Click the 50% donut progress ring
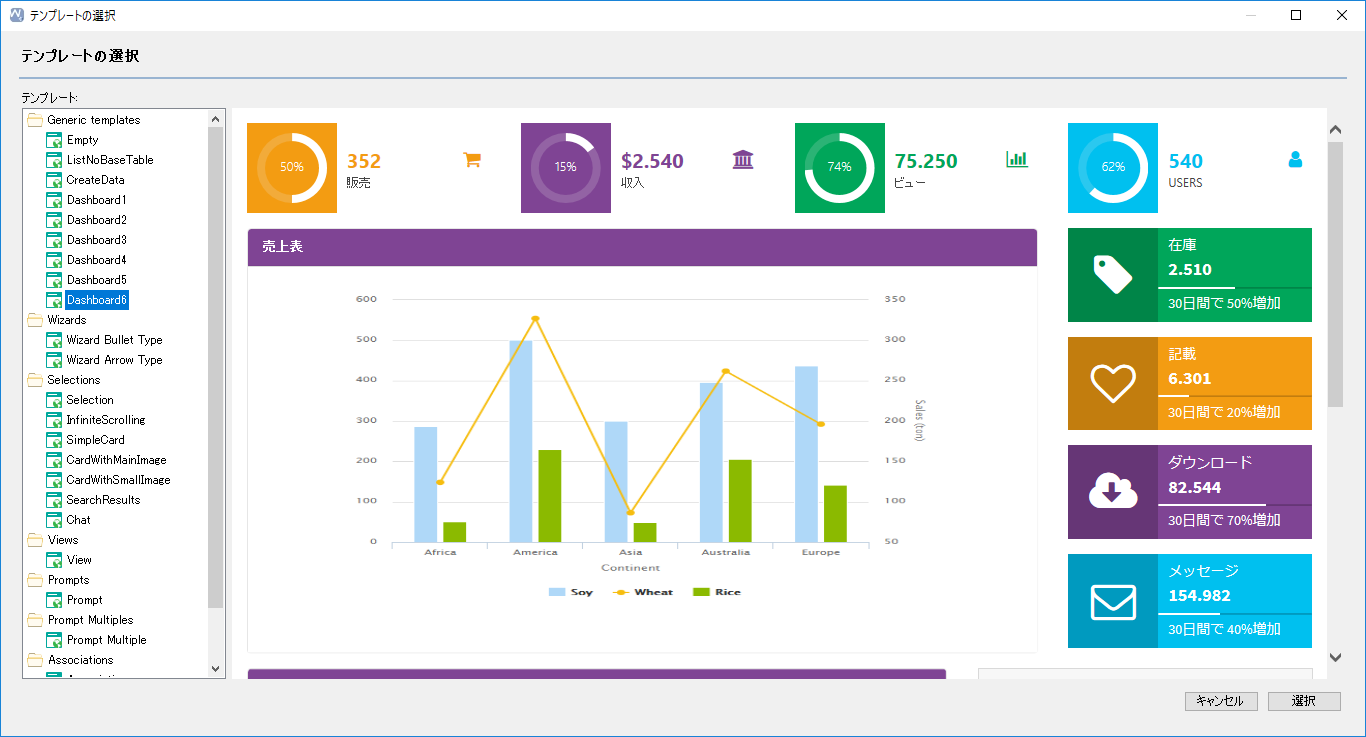1366x737 pixels. [292, 168]
